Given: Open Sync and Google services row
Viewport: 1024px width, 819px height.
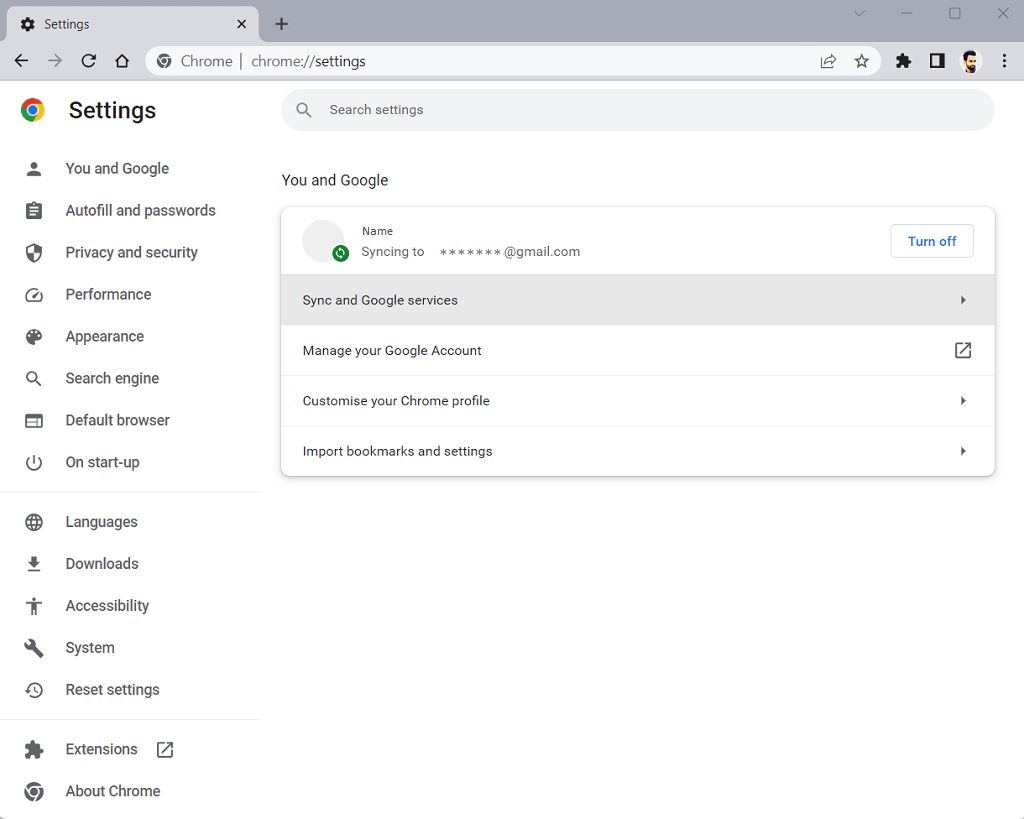Looking at the screenshot, I should pyautogui.click(x=637, y=300).
